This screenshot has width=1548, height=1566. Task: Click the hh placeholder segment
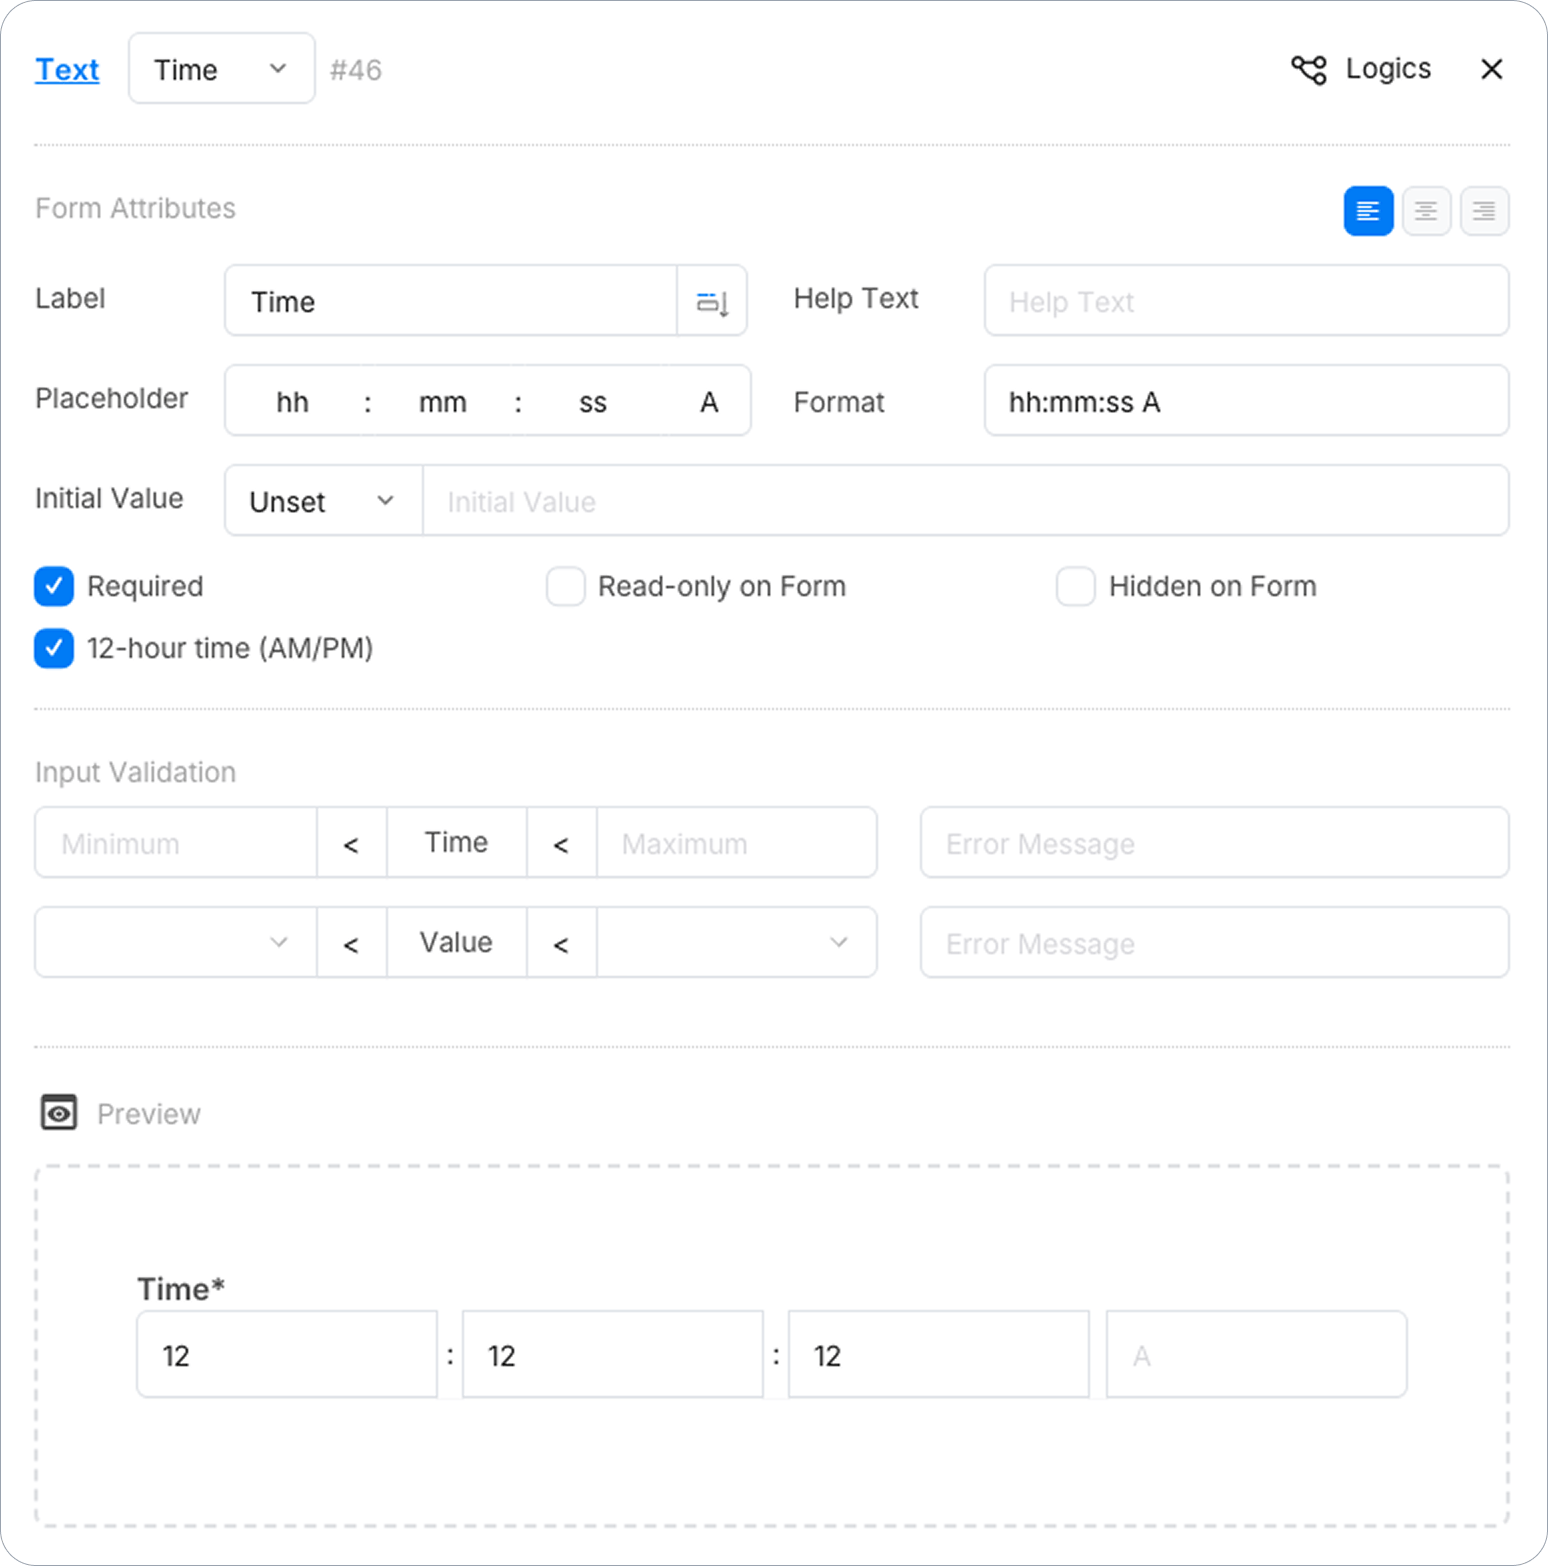coord(292,402)
